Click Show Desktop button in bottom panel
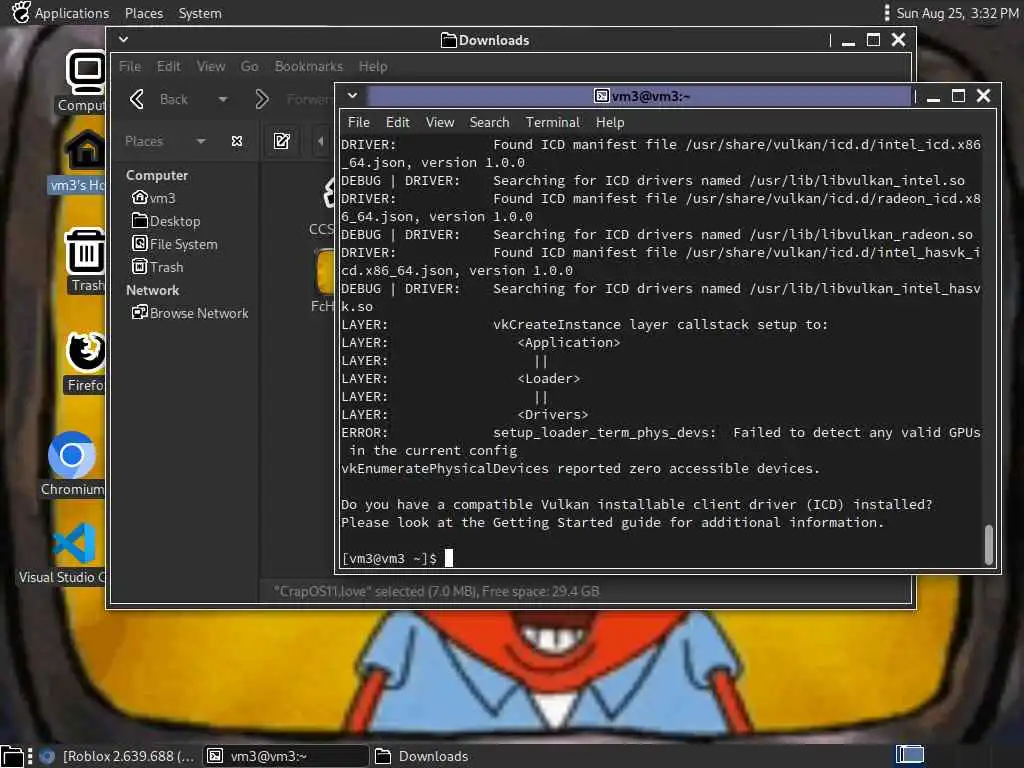The height and width of the screenshot is (768, 1024). [11, 756]
